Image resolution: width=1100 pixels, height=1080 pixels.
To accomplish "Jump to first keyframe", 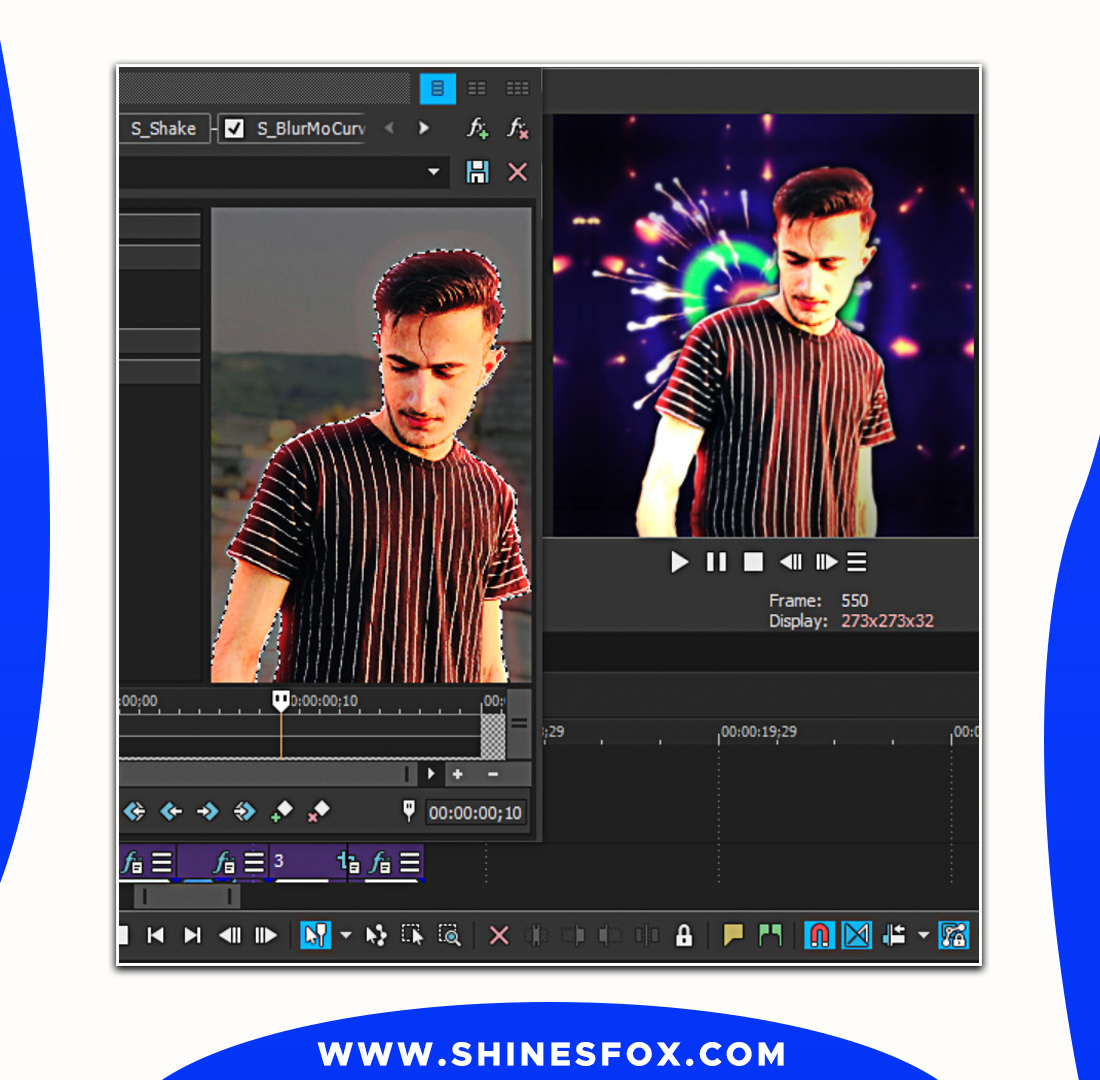I will (135, 812).
